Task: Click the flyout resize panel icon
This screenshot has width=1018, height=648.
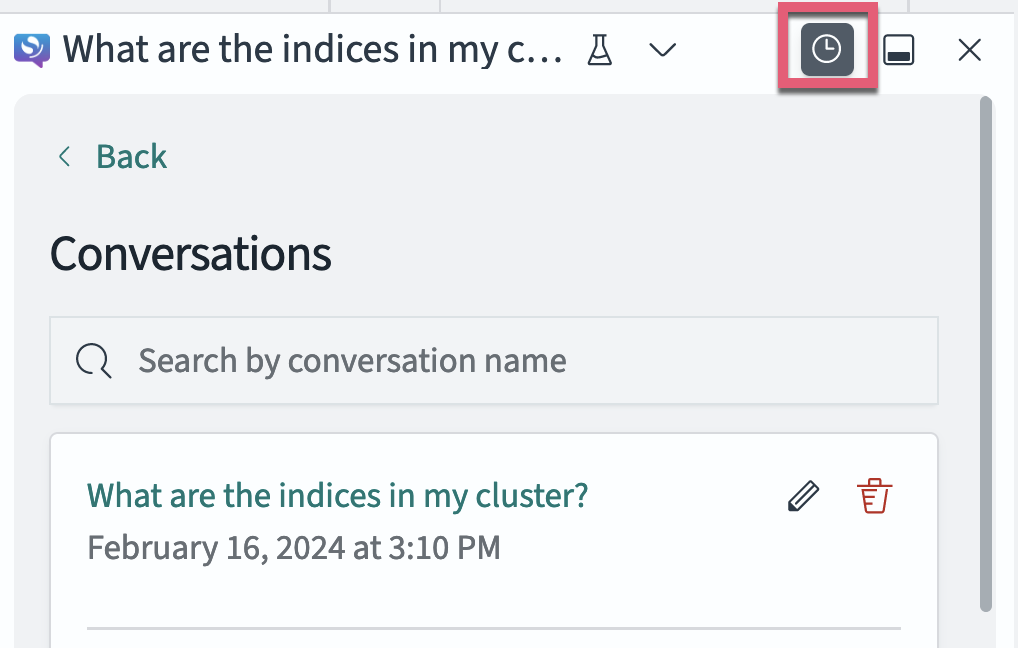Action: pos(898,48)
